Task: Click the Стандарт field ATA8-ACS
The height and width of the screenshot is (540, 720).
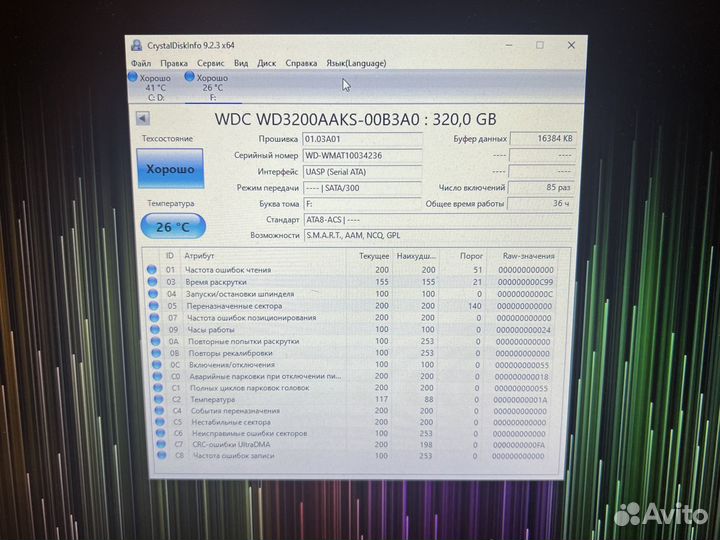Action: 439,219
